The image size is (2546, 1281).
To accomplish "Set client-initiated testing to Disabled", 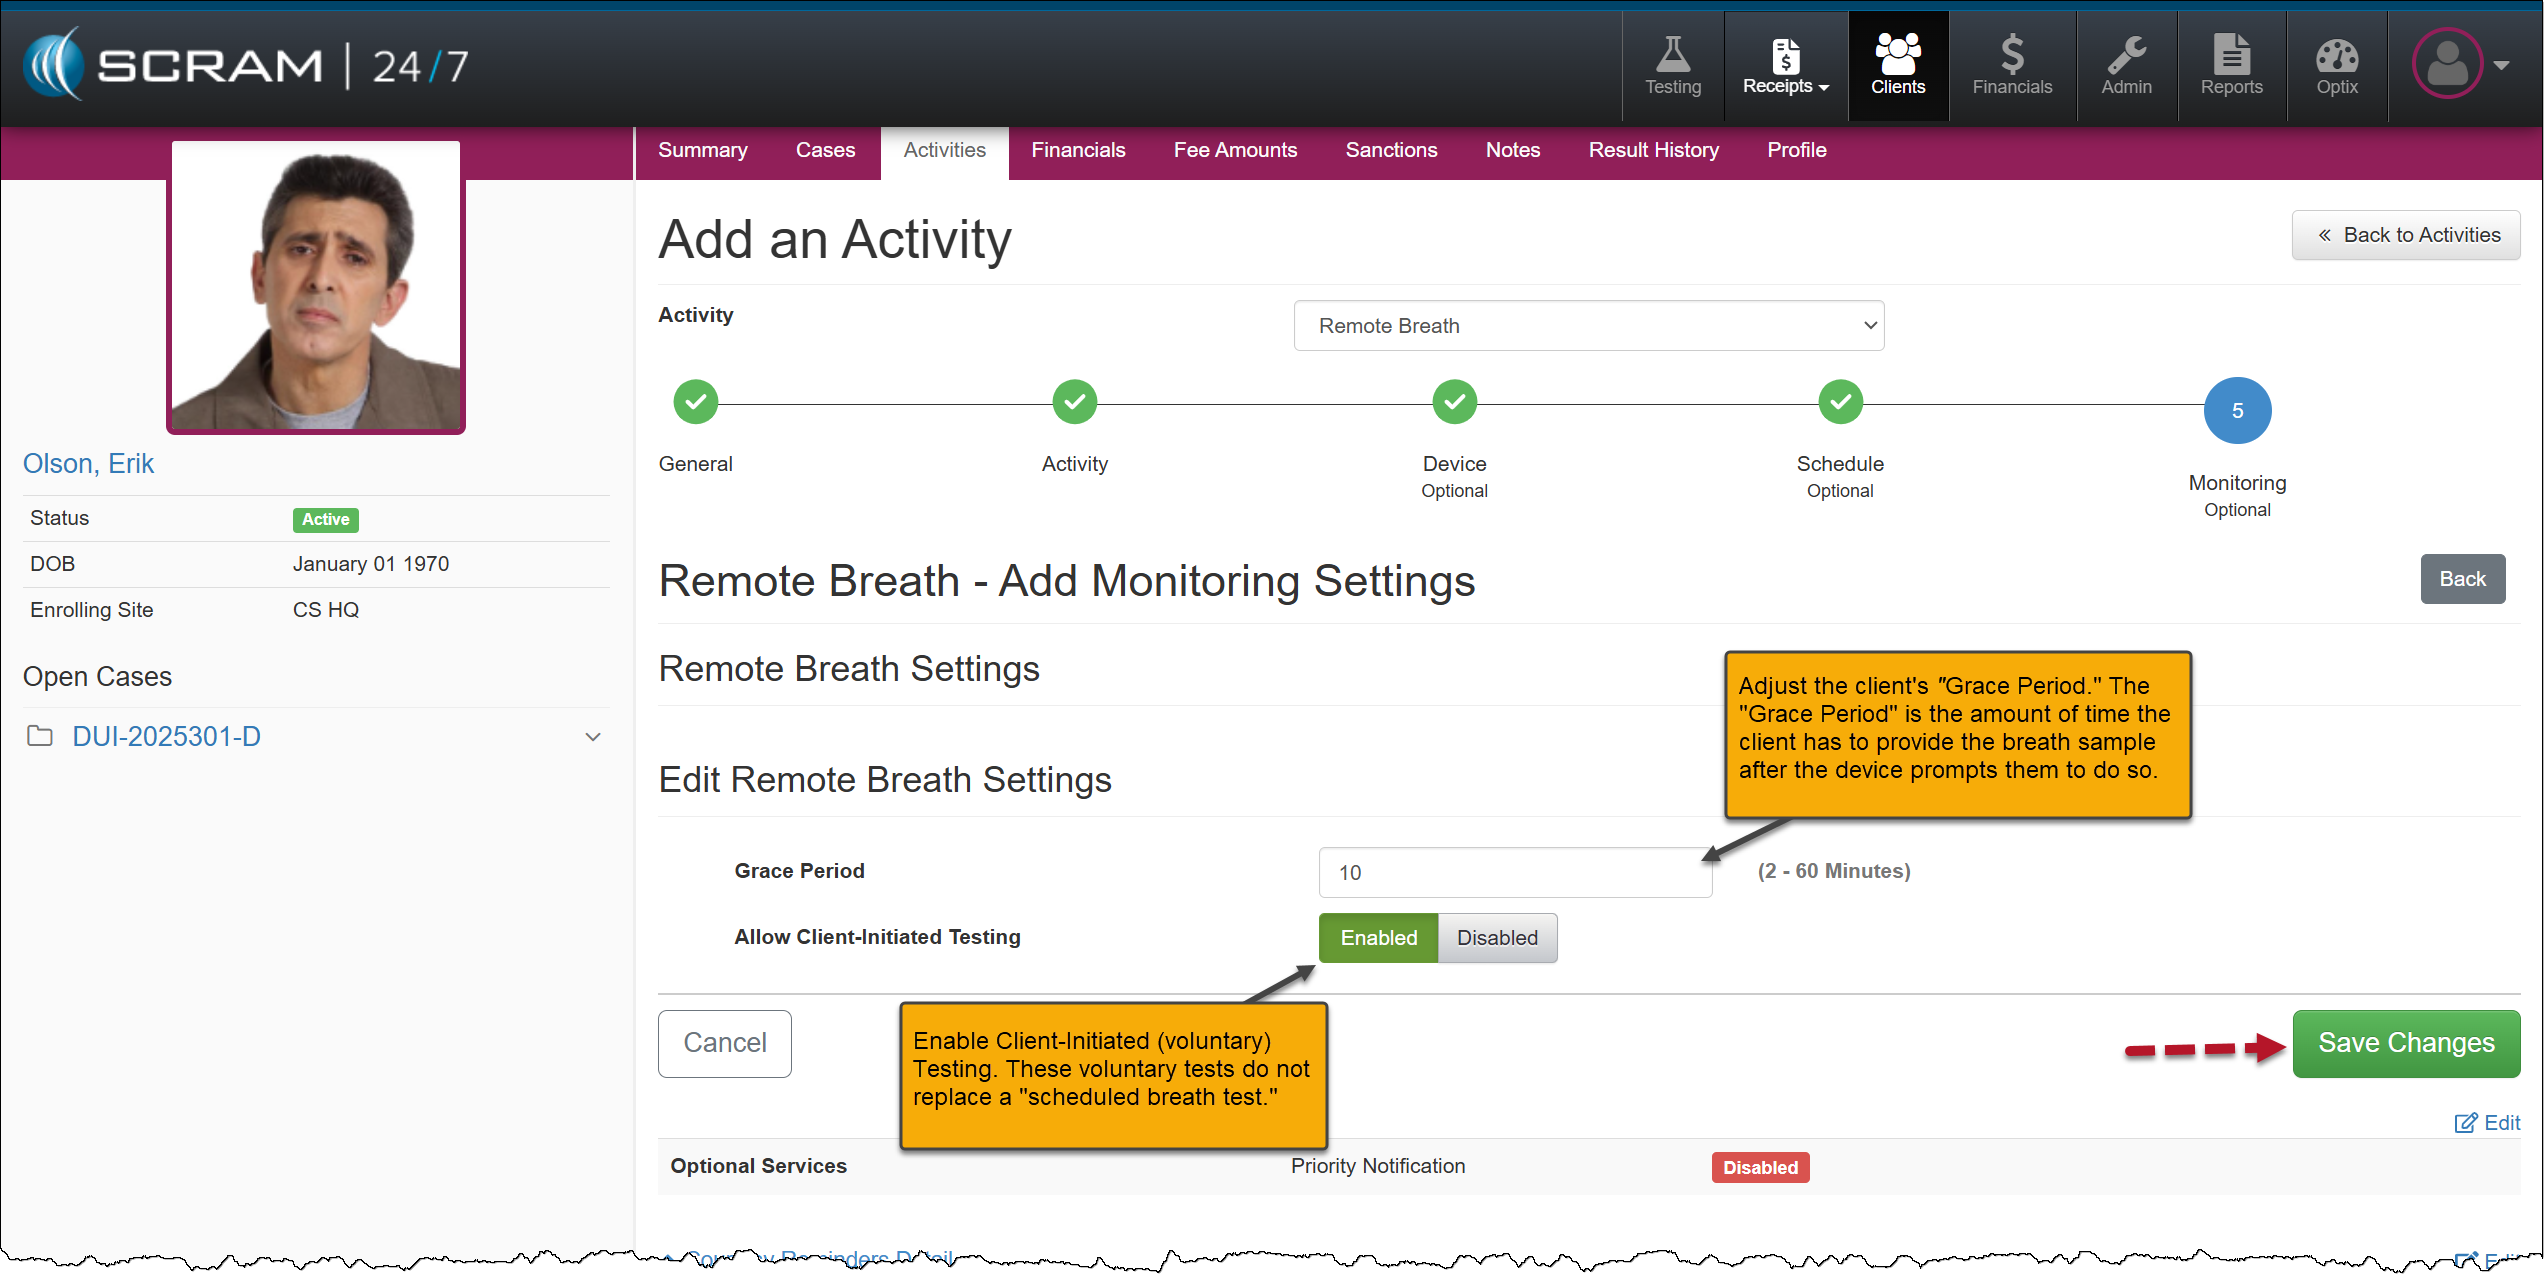I will pyautogui.click(x=1496, y=938).
